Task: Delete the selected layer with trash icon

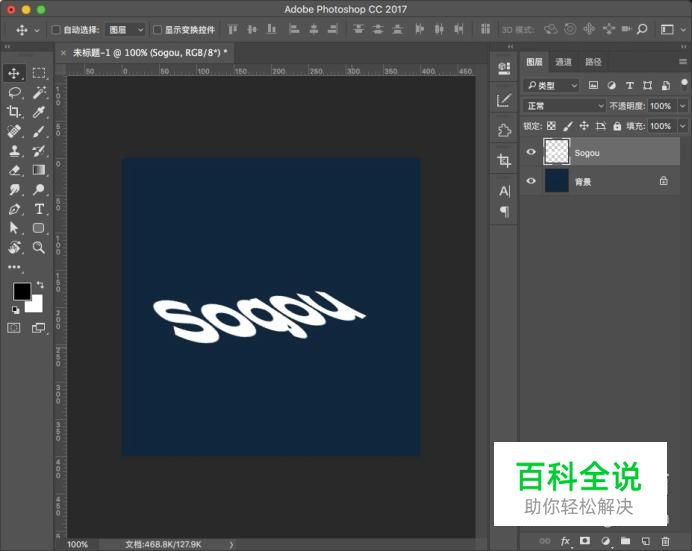Action: click(x=666, y=541)
